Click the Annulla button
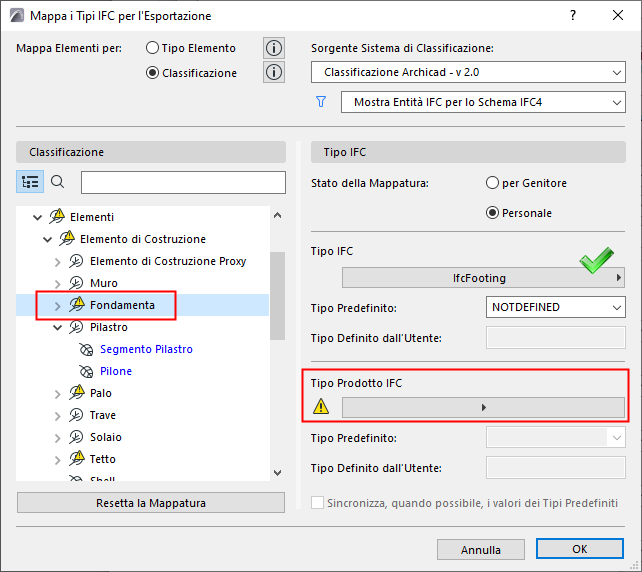 coord(481,549)
